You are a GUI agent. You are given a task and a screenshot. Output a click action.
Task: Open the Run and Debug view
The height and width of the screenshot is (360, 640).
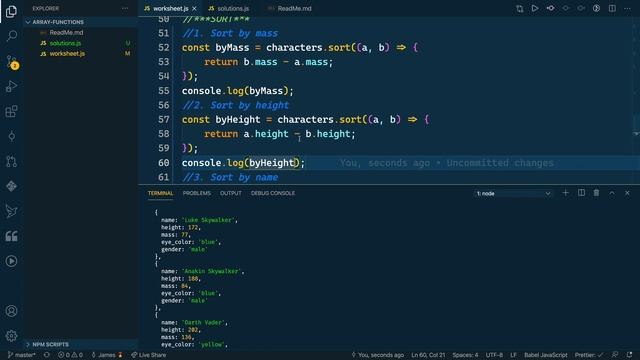(11, 87)
